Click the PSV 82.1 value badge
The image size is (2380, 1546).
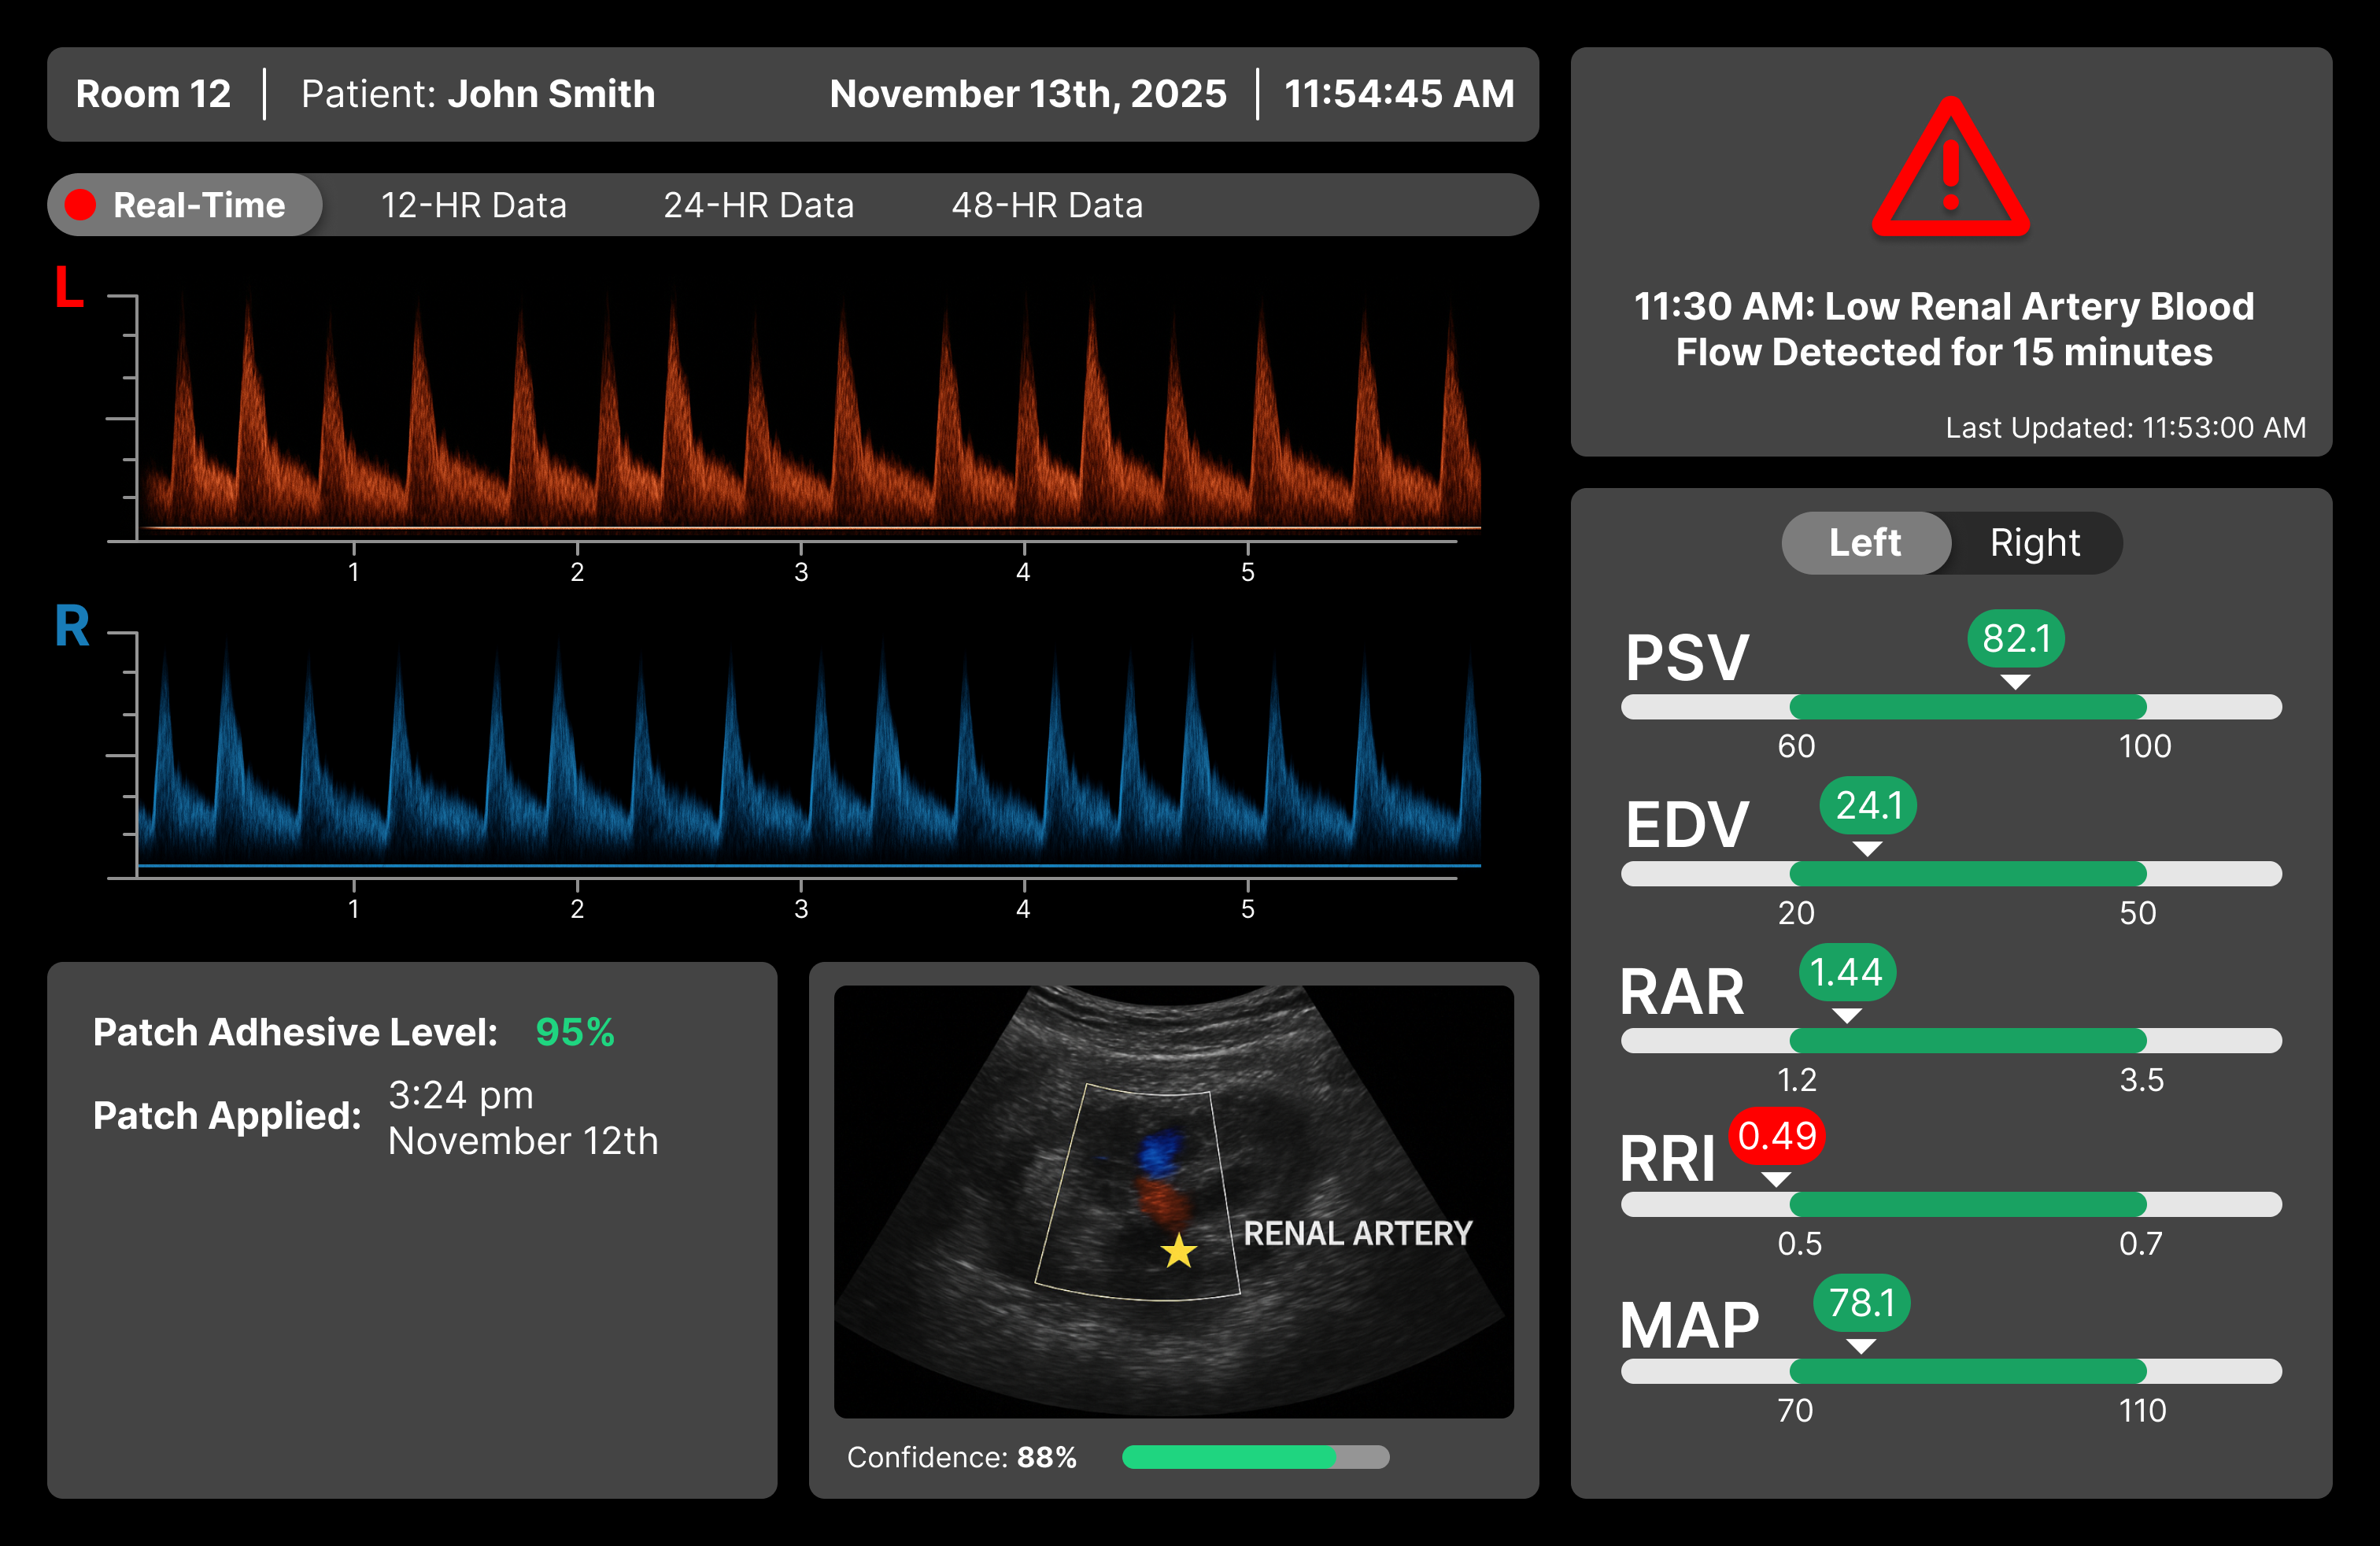[x=2016, y=638]
